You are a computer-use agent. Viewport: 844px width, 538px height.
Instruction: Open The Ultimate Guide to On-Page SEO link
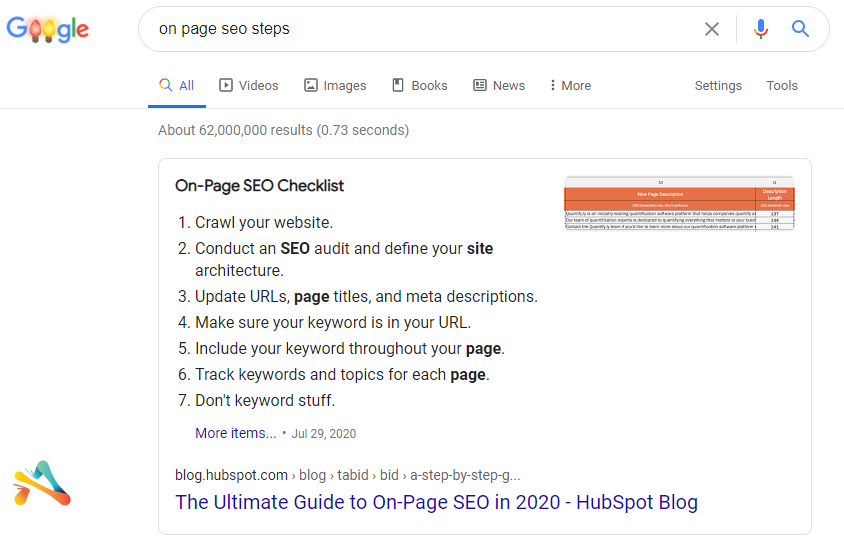[x=436, y=502]
